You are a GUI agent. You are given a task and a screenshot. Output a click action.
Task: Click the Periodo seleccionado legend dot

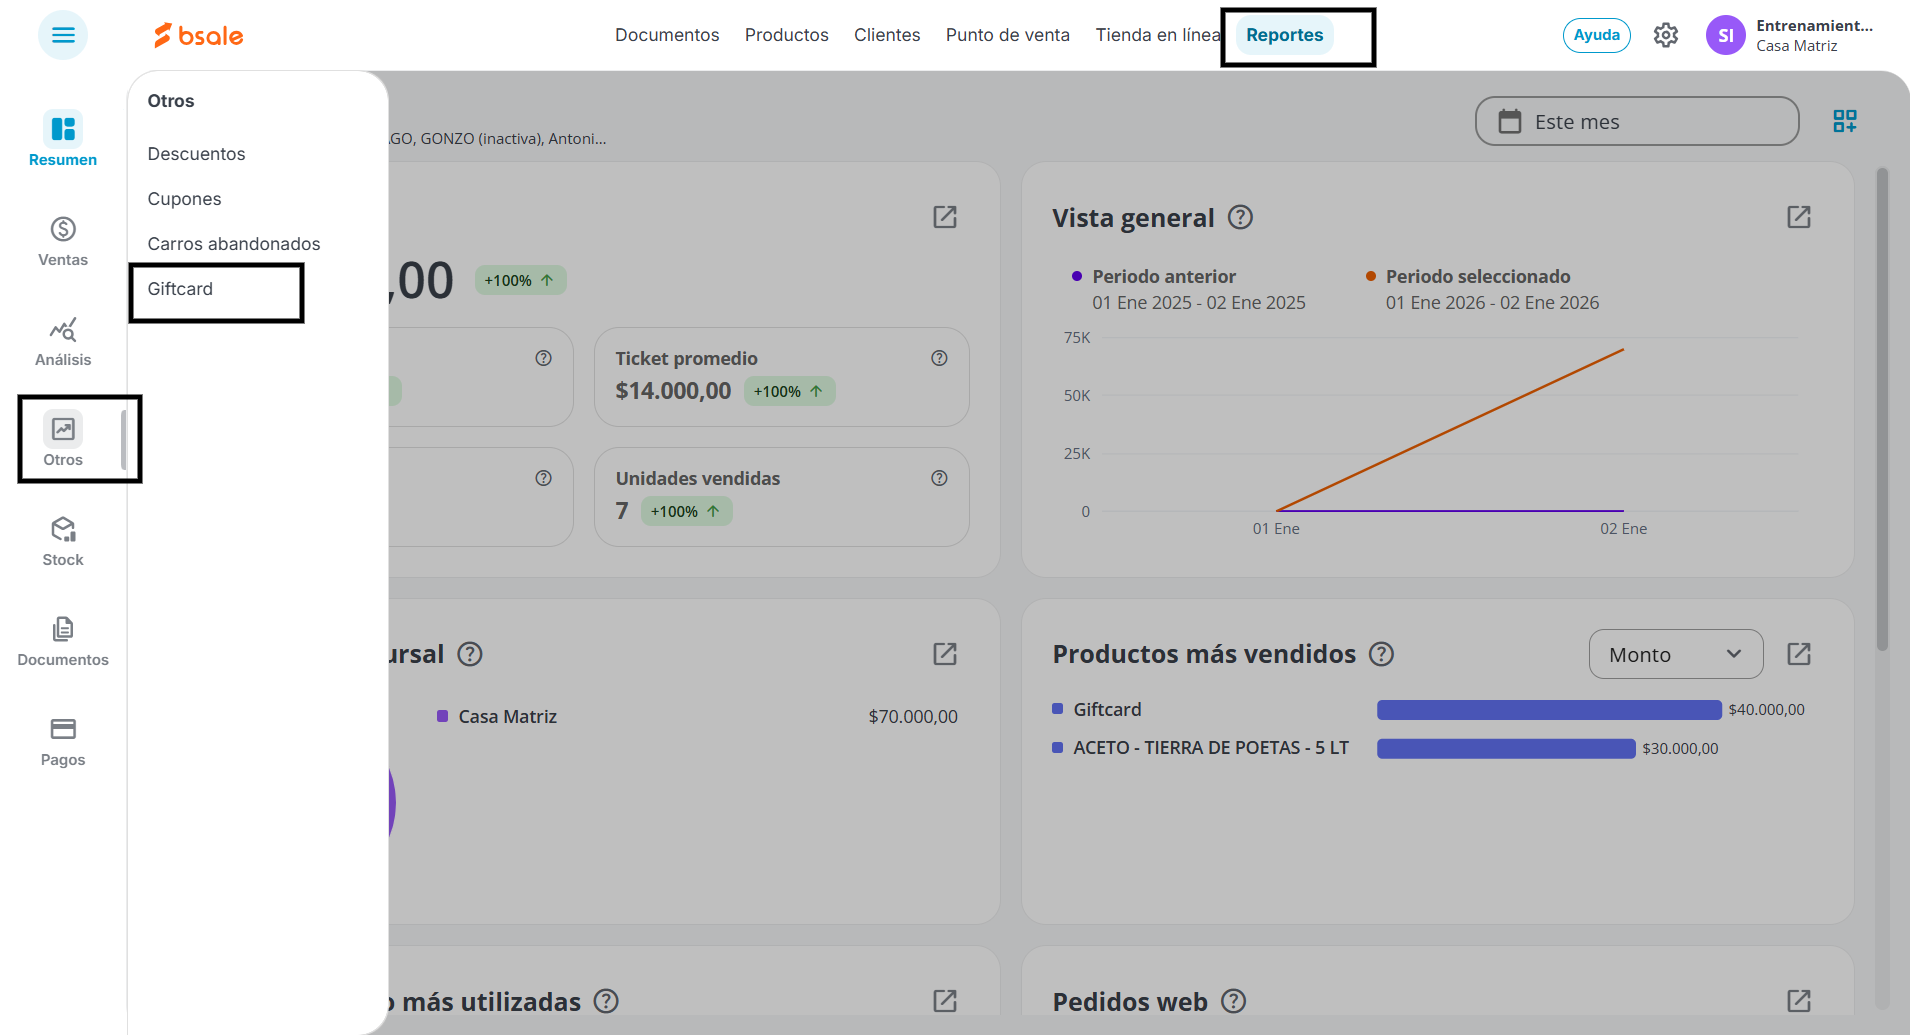[1371, 276]
